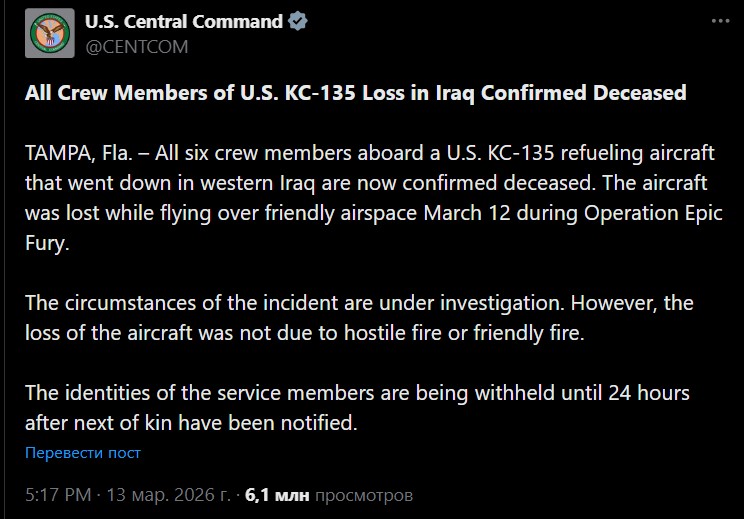Click the Перевести пост translate link
This screenshot has height=519, width=744.
pyautogui.click(x=83, y=453)
